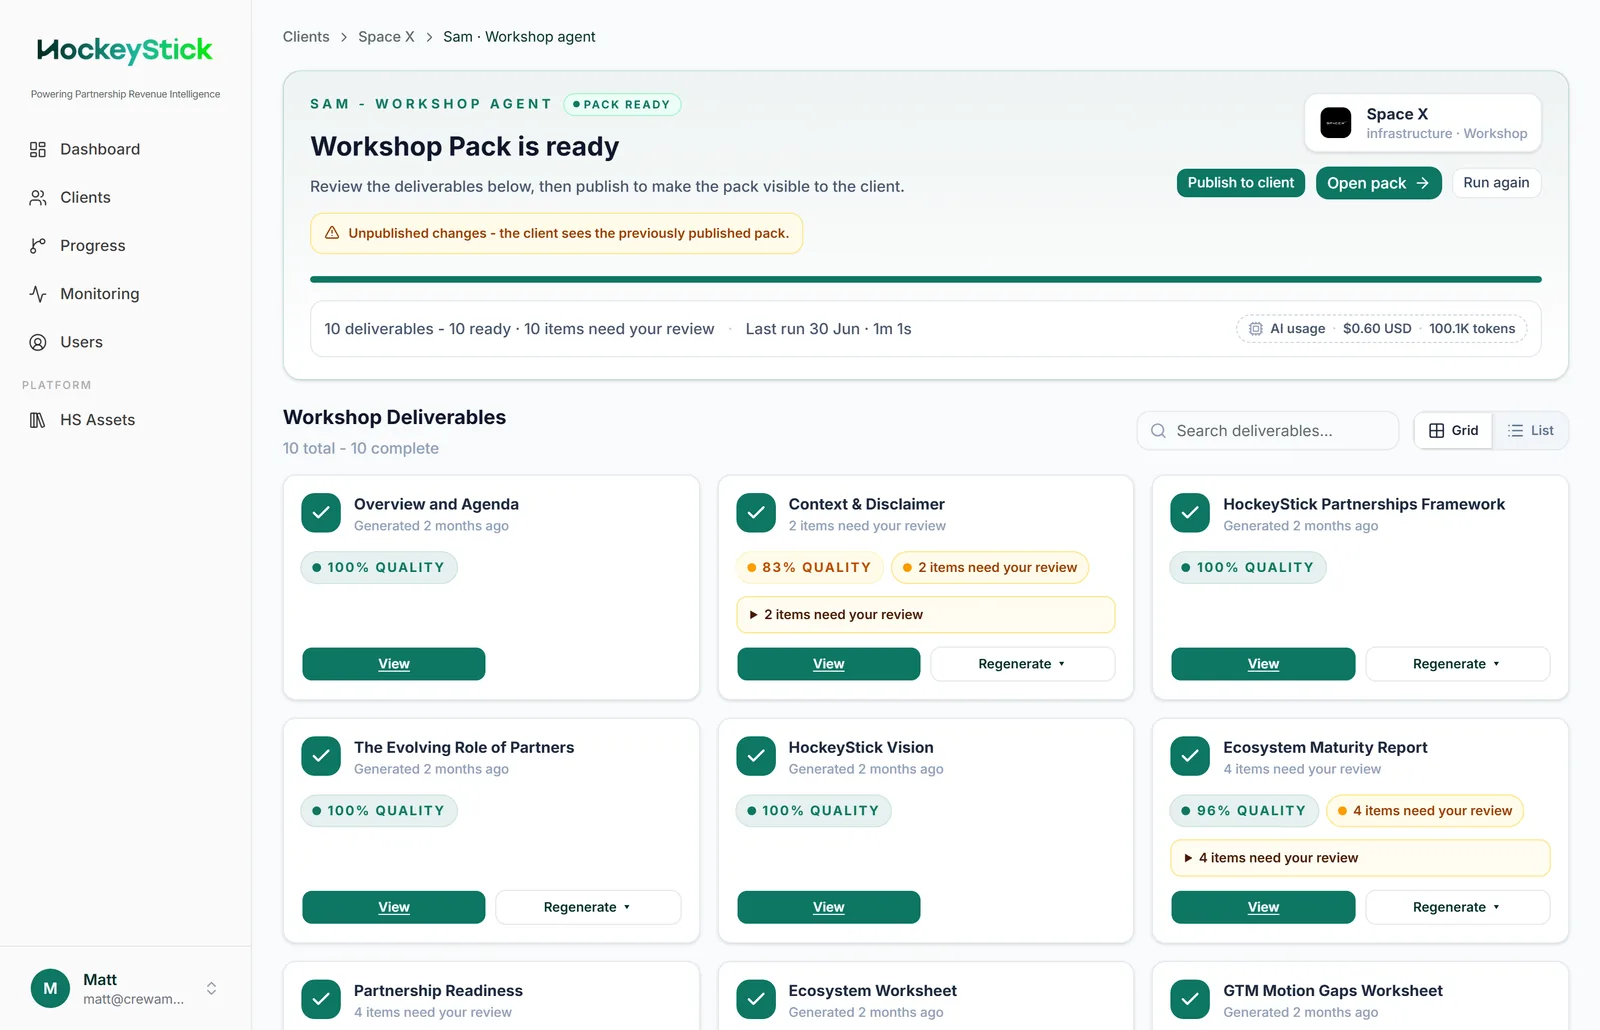Expand "4 items need your review" disclosure
This screenshot has width=1600, height=1030.
(1360, 858)
